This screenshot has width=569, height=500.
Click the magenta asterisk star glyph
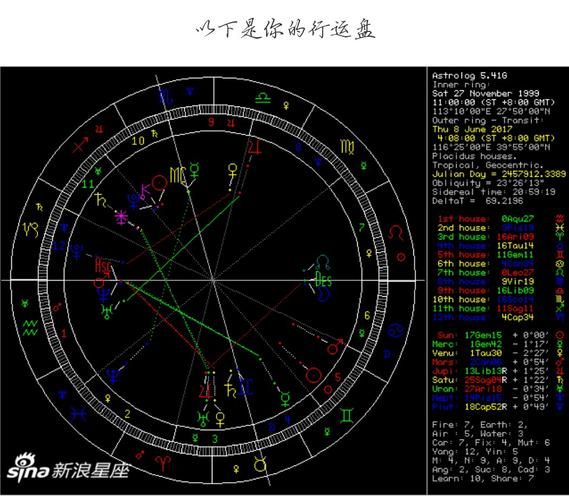click(x=121, y=218)
